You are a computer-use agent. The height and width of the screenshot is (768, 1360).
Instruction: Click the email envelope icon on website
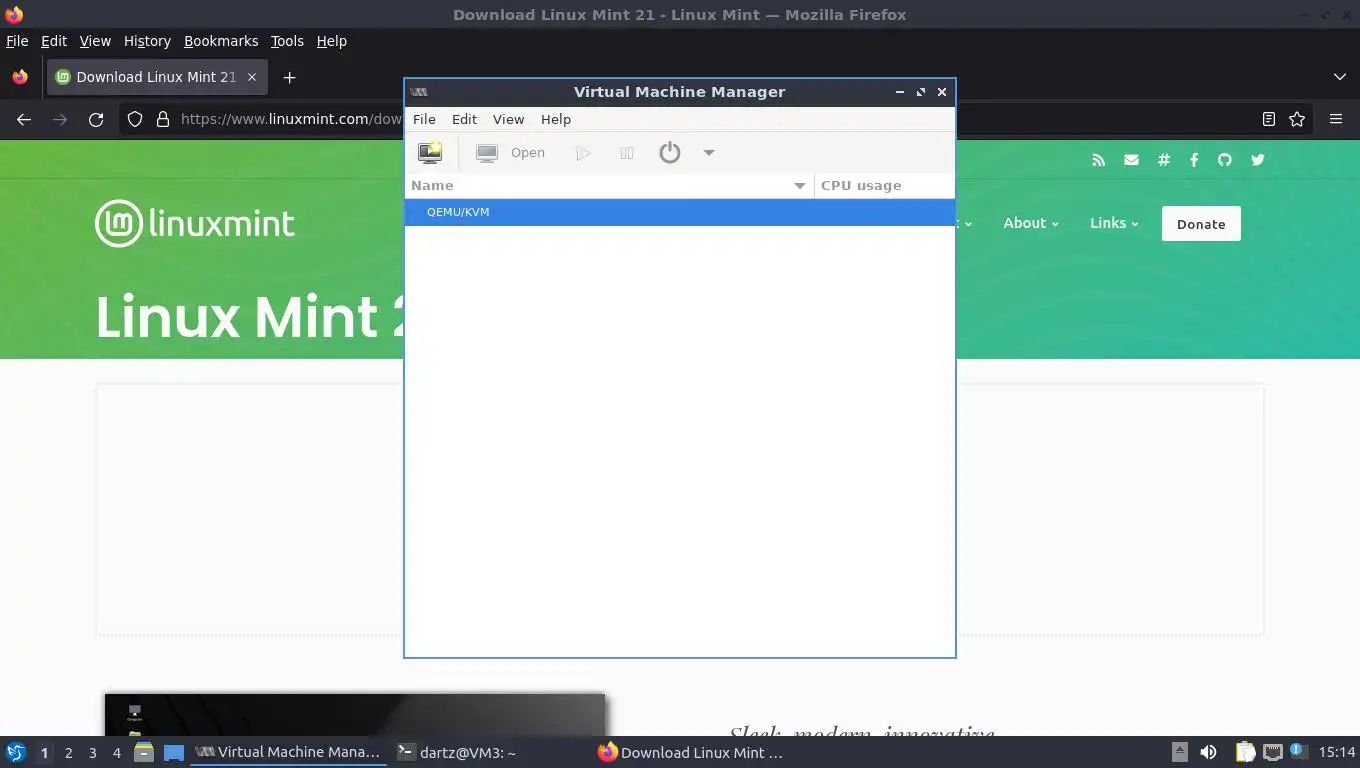pos(1131,160)
